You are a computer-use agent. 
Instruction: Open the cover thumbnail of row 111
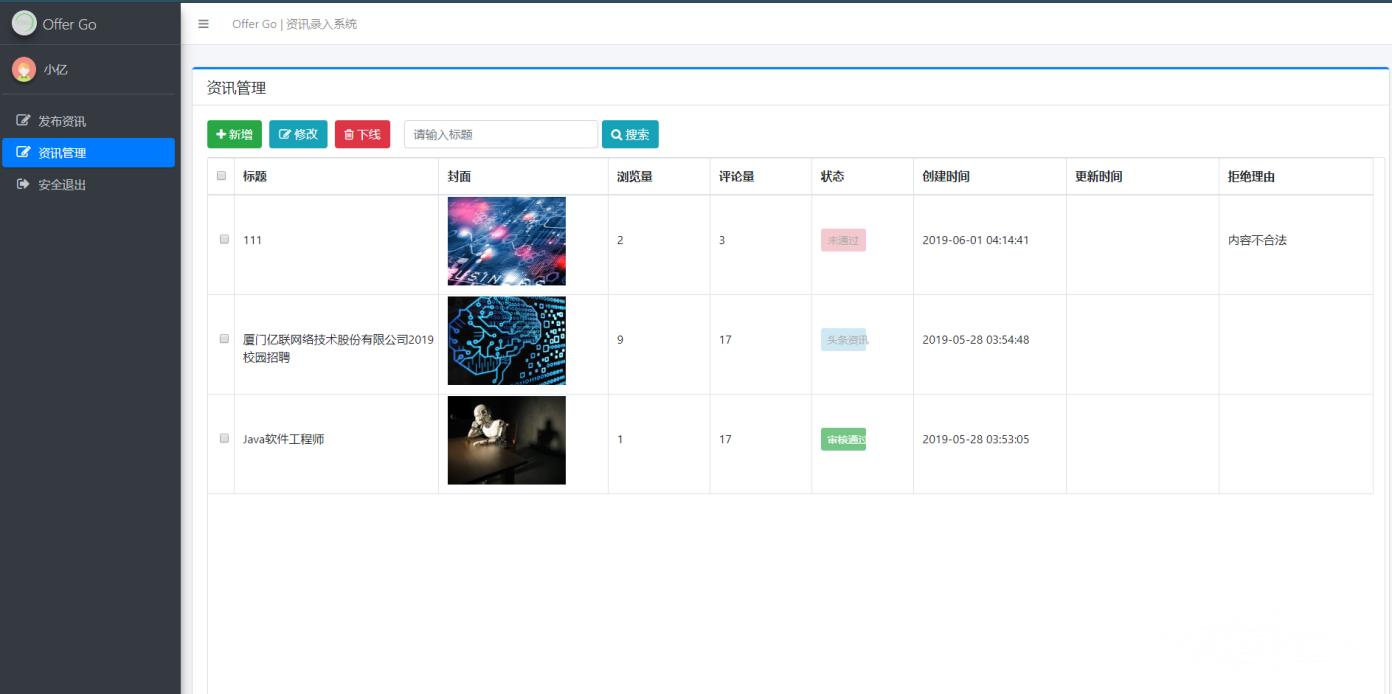506,240
